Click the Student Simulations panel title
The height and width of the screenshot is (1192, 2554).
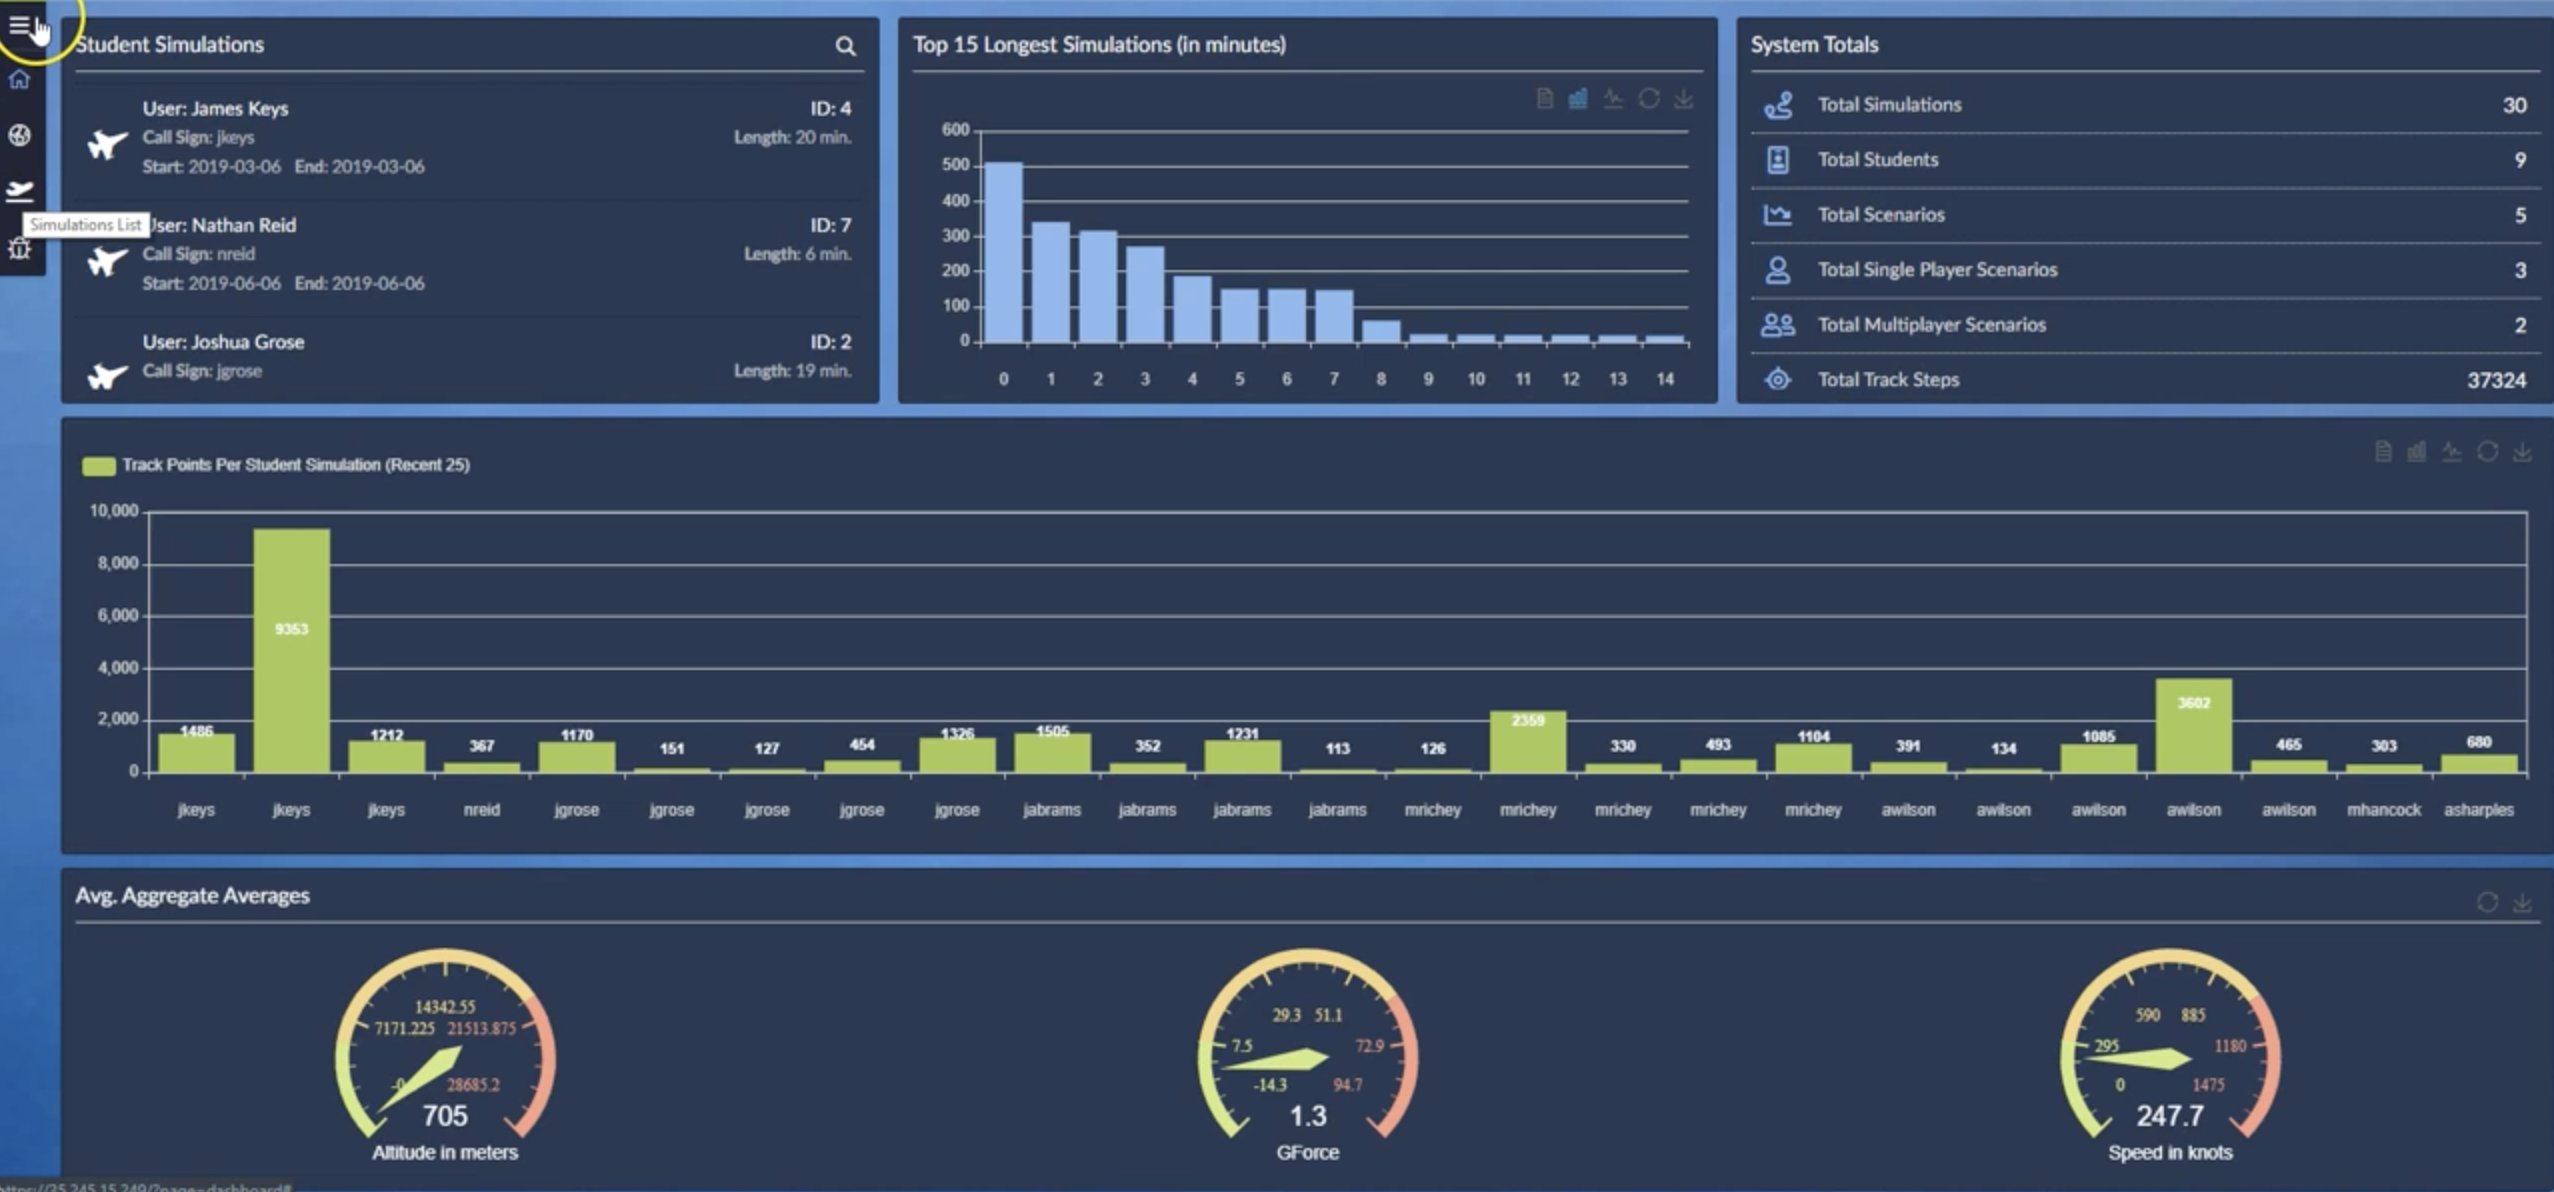click(170, 45)
